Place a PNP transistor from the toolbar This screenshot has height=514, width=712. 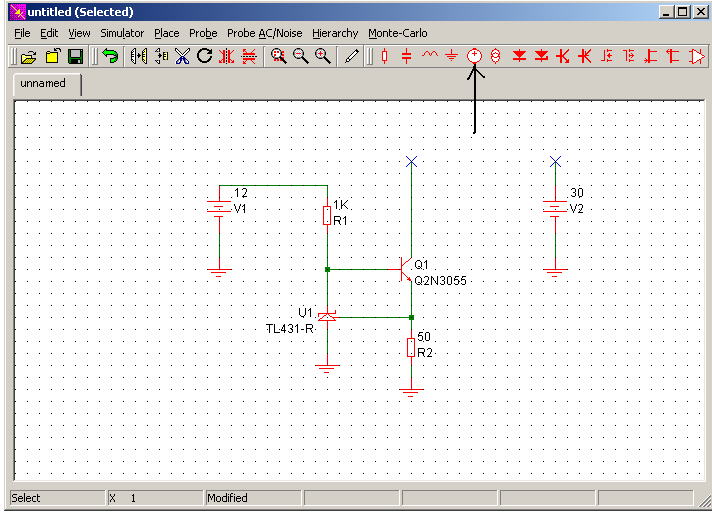(585, 56)
